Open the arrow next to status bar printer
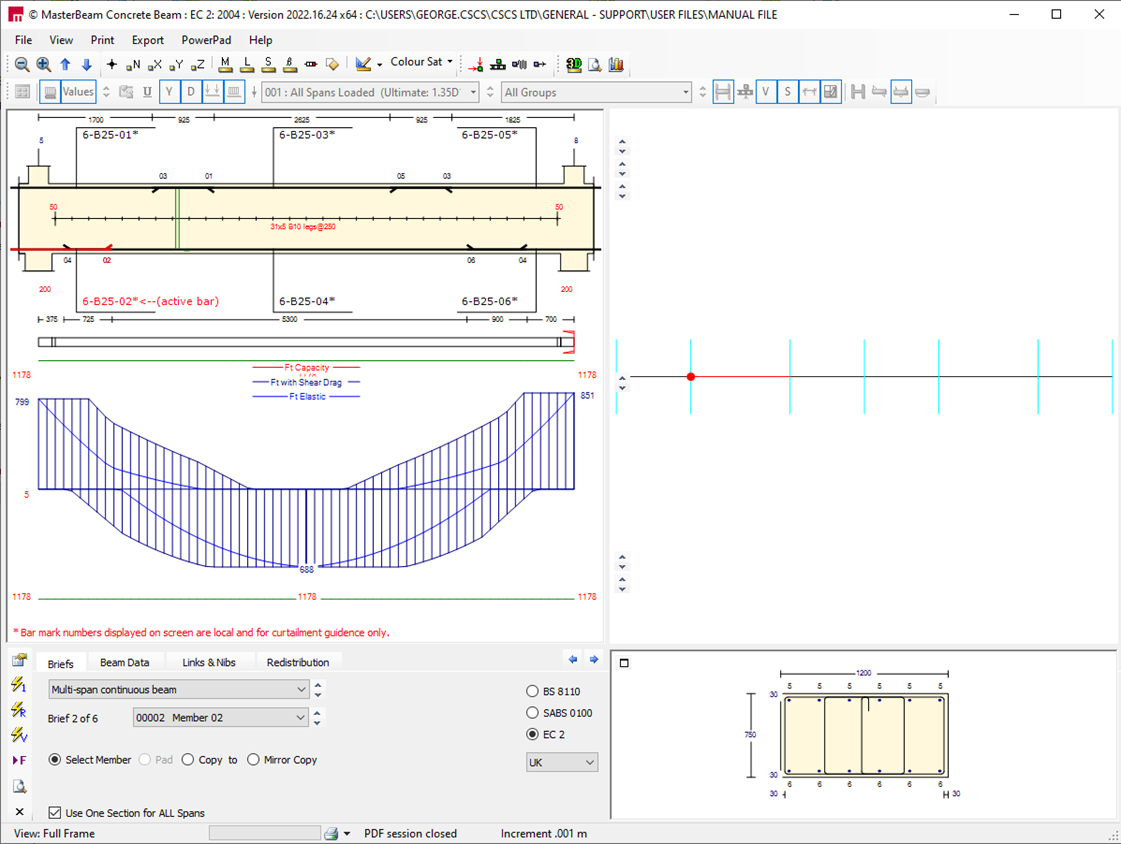Screen dimensions: 1121x844 pyautogui.click(x=347, y=833)
